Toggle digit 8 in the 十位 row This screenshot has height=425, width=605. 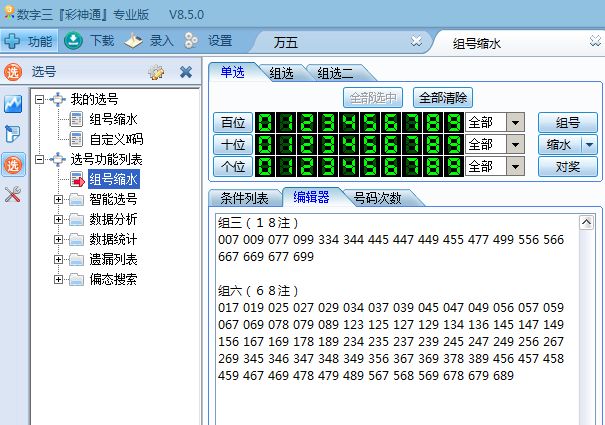click(x=433, y=145)
